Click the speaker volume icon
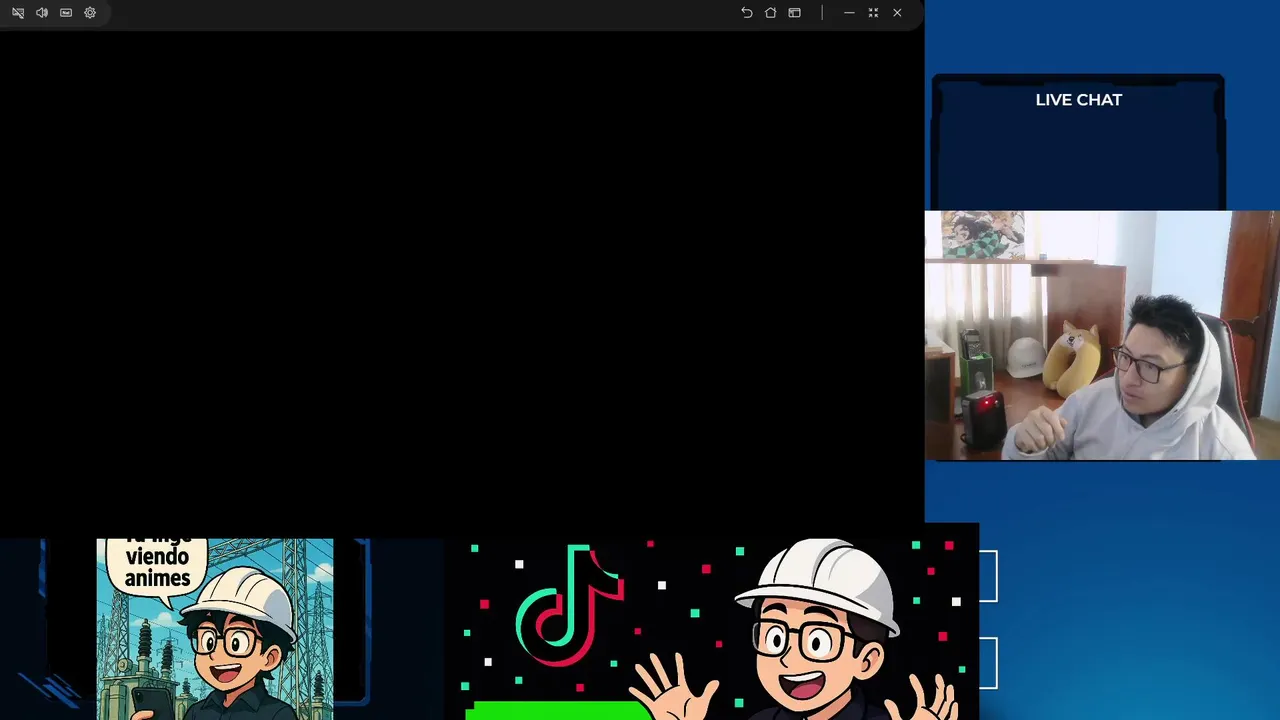Image resolution: width=1280 pixels, height=720 pixels. [x=42, y=13]
